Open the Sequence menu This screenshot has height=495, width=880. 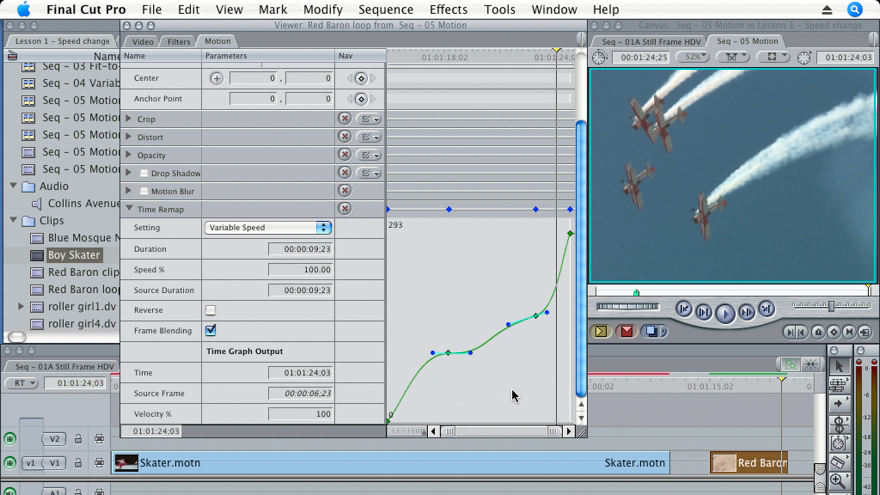[386, 10]
